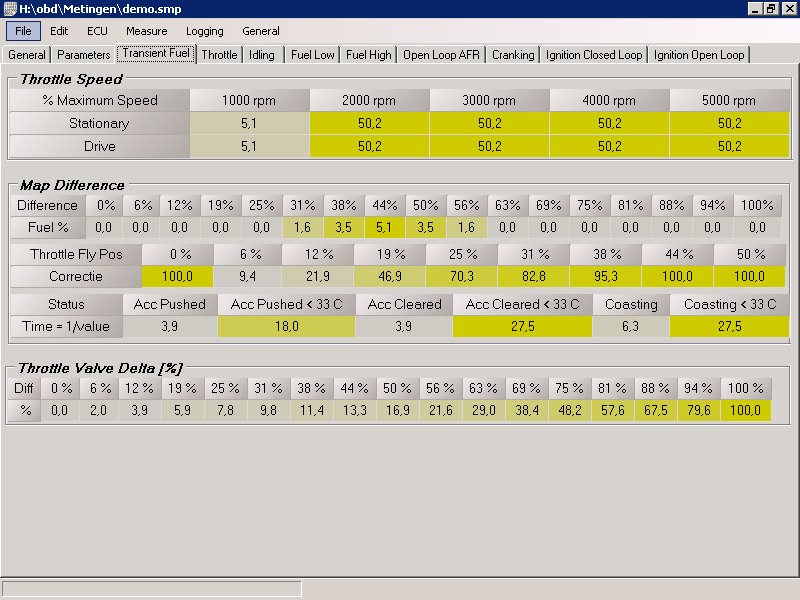
Task: Minimize the demo.smp window
Action: 755,9
